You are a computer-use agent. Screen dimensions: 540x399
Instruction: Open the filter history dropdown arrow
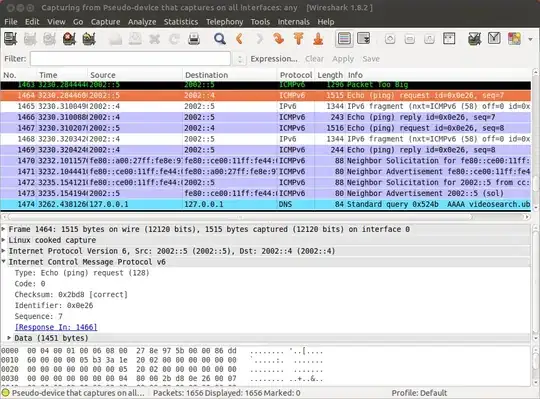[x=240, y=59]
